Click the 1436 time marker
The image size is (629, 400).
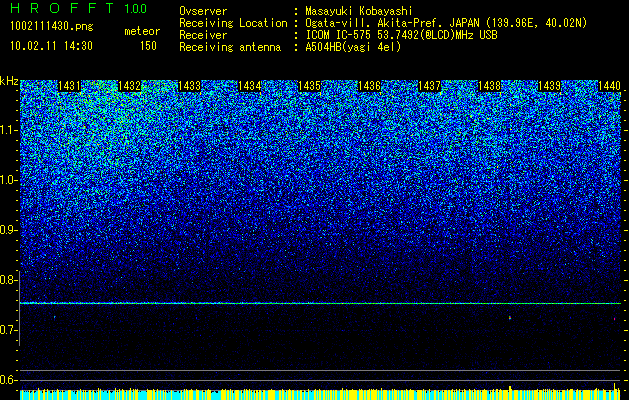pos(369,86)
